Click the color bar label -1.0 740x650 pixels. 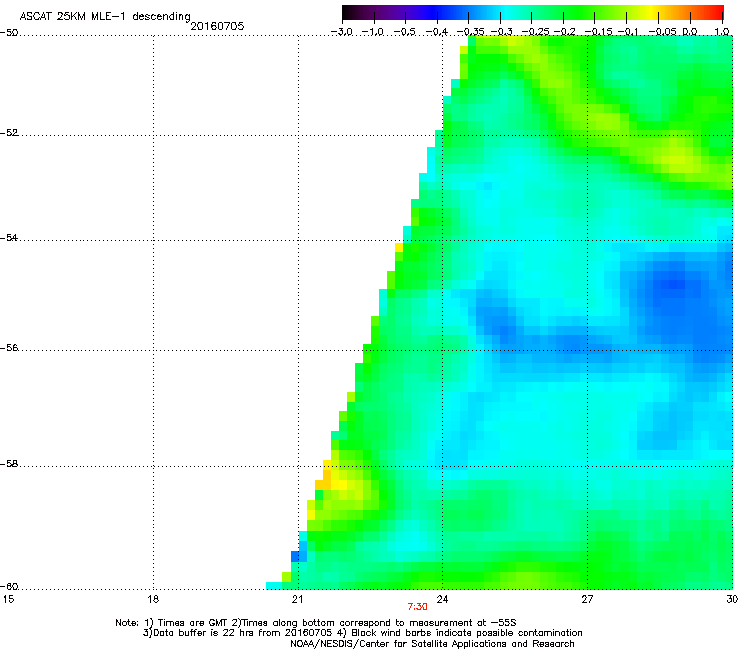pos(373,32)
